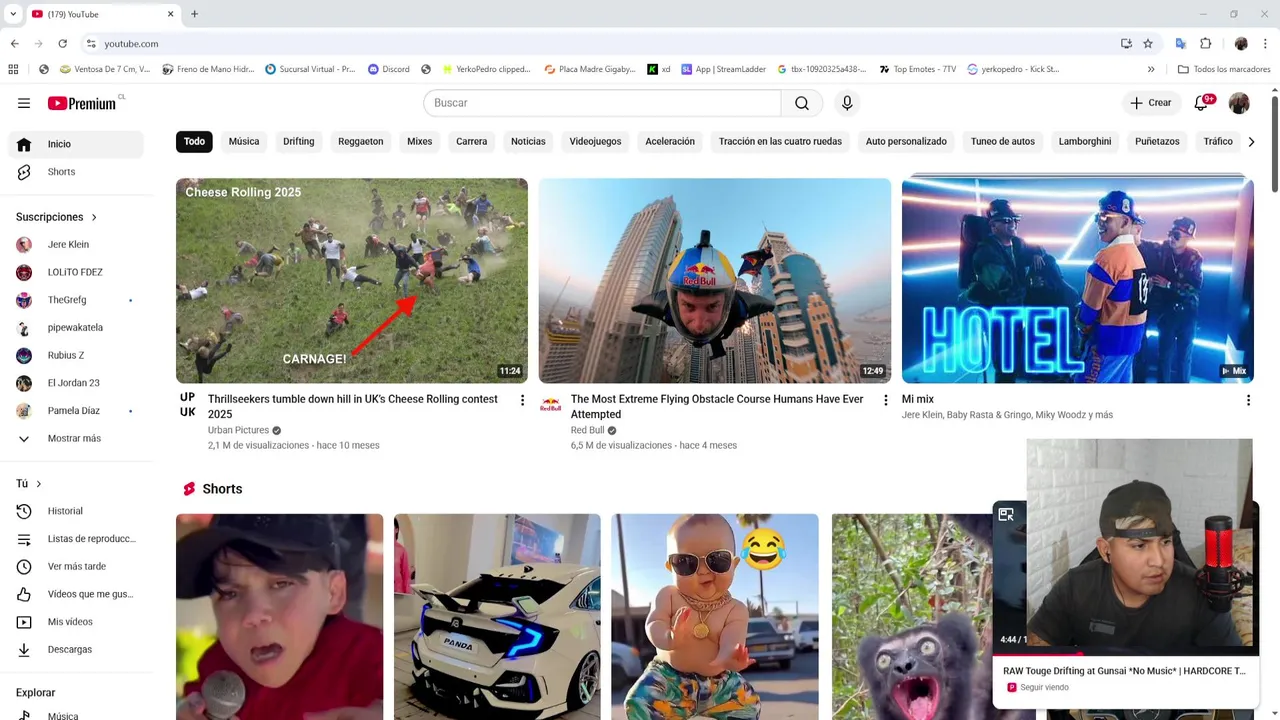Click the search magnifier button
The height and width of the screenshot is (720, 1280).
point(802,103)
